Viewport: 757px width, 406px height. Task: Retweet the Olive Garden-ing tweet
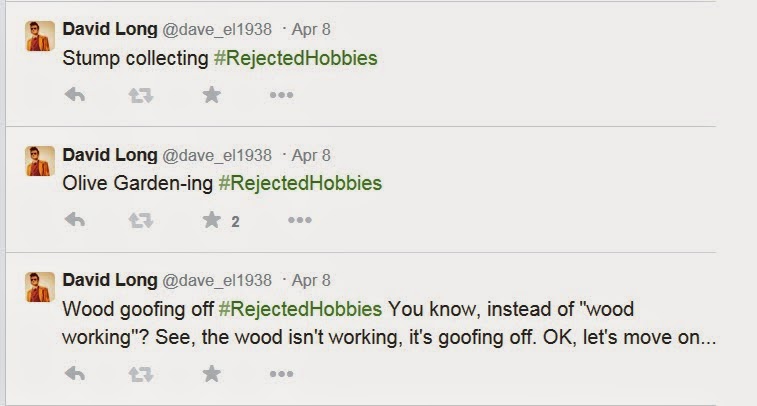click(140, 221)
